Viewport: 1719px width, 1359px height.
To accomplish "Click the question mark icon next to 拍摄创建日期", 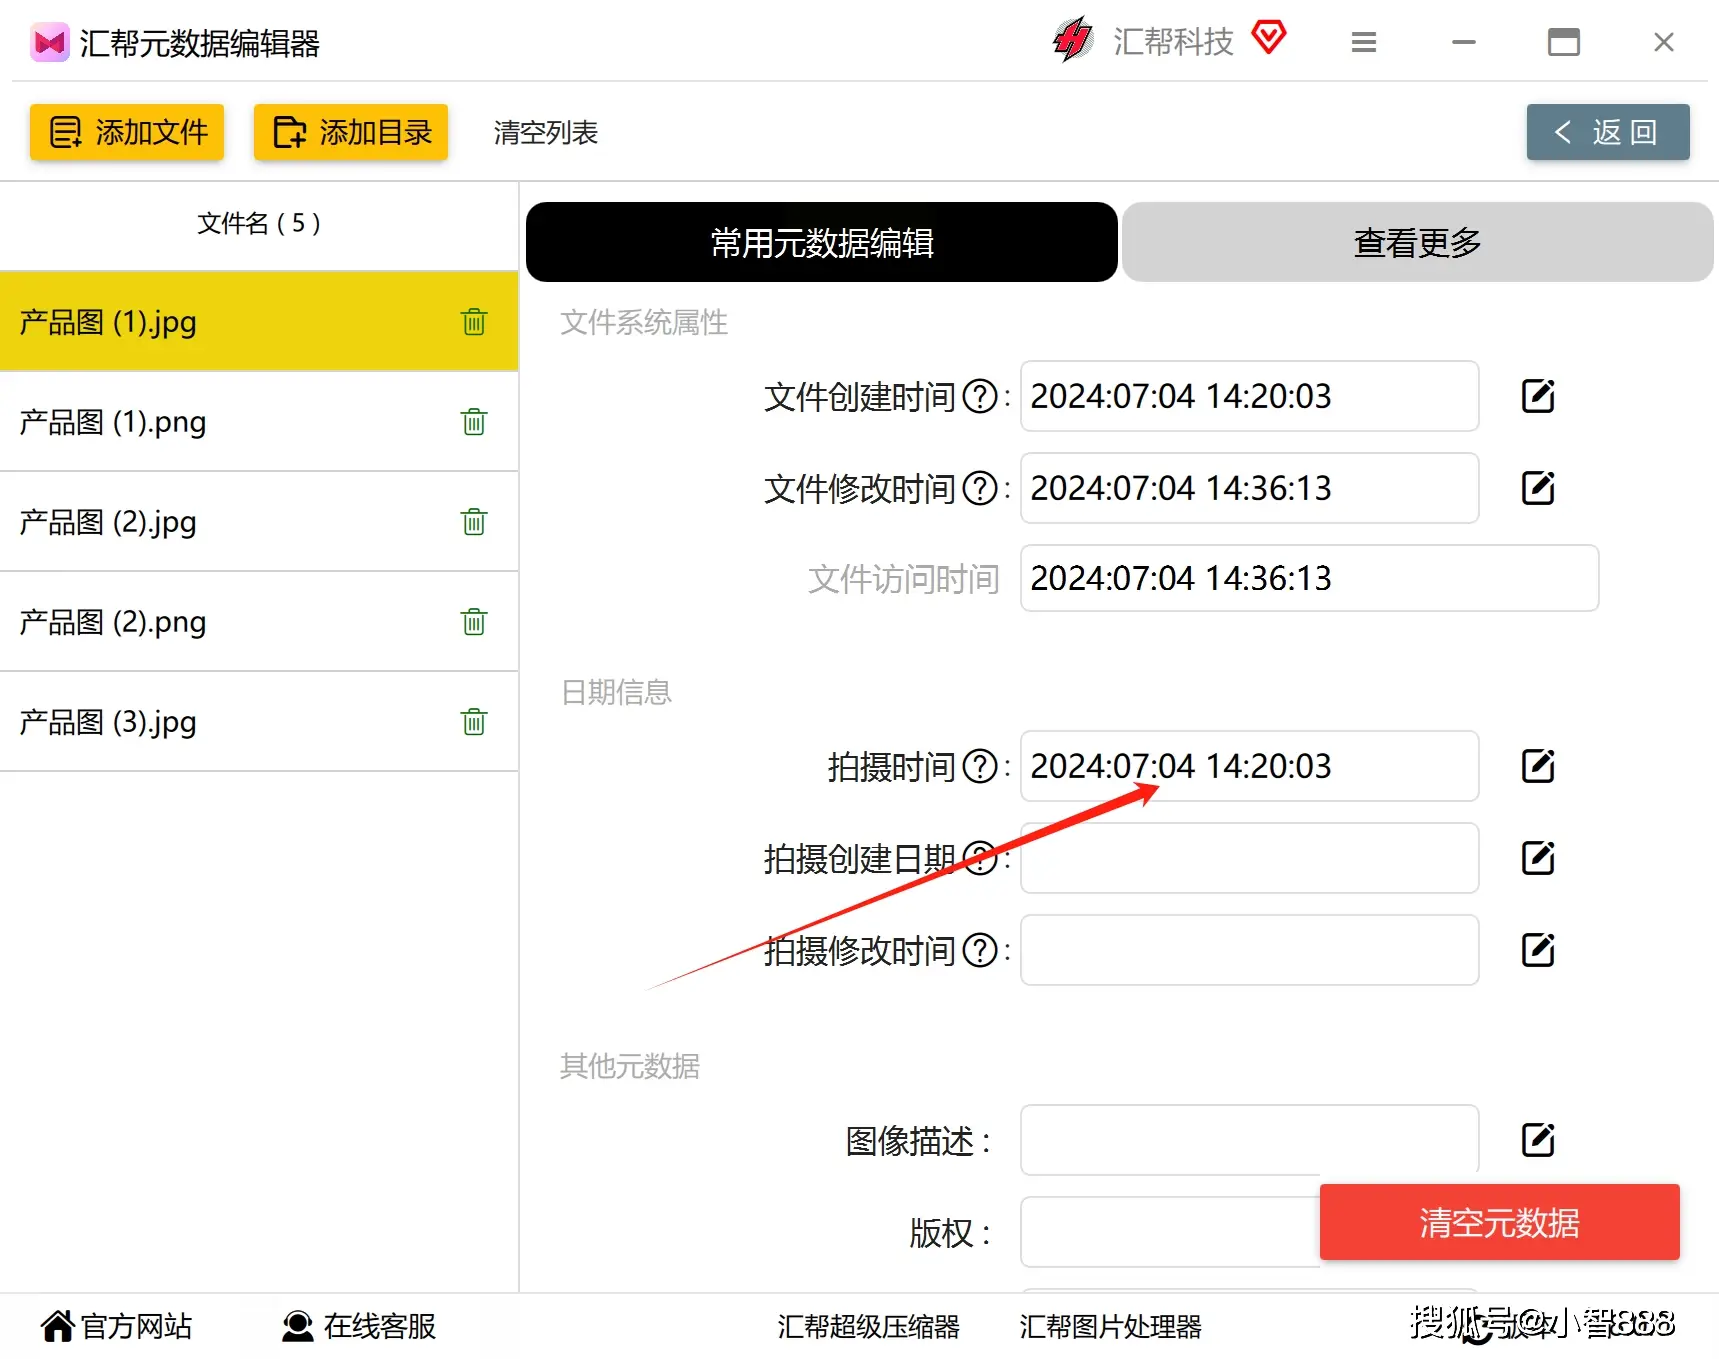I will pos(980,858).
